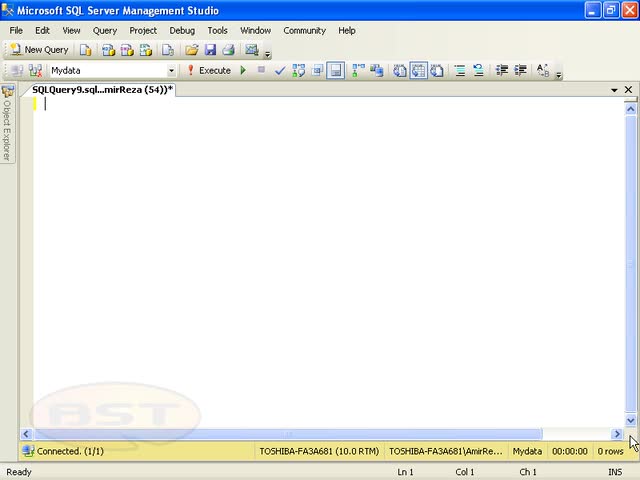Image resolution: width=640 pixels, height=480 pixels.
Task: Click the Execute button
Action: (209, 71)
